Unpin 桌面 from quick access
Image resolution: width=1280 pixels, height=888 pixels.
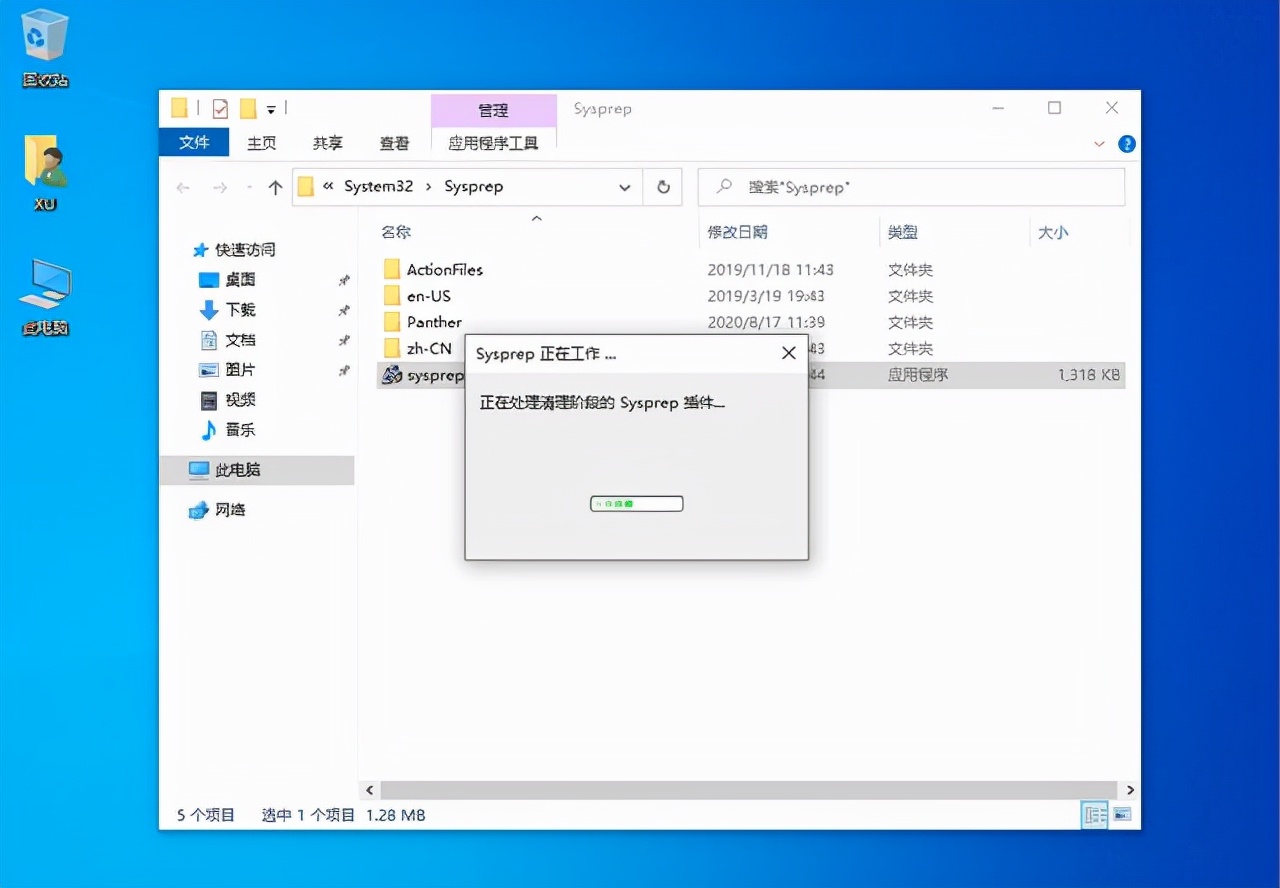pos(344,282)
